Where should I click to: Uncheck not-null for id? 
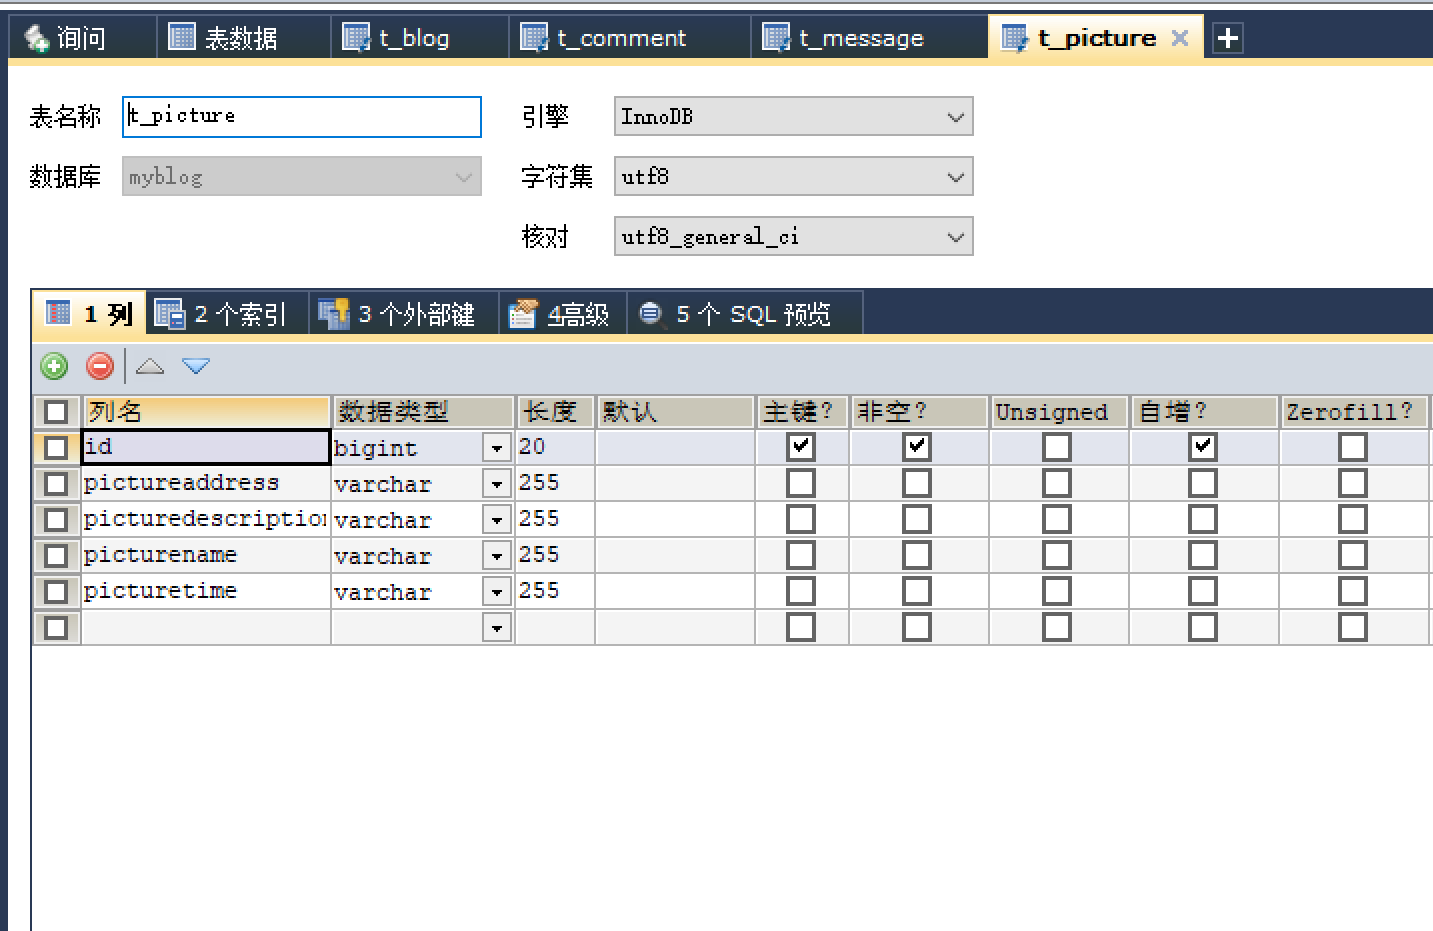[917, 447]
